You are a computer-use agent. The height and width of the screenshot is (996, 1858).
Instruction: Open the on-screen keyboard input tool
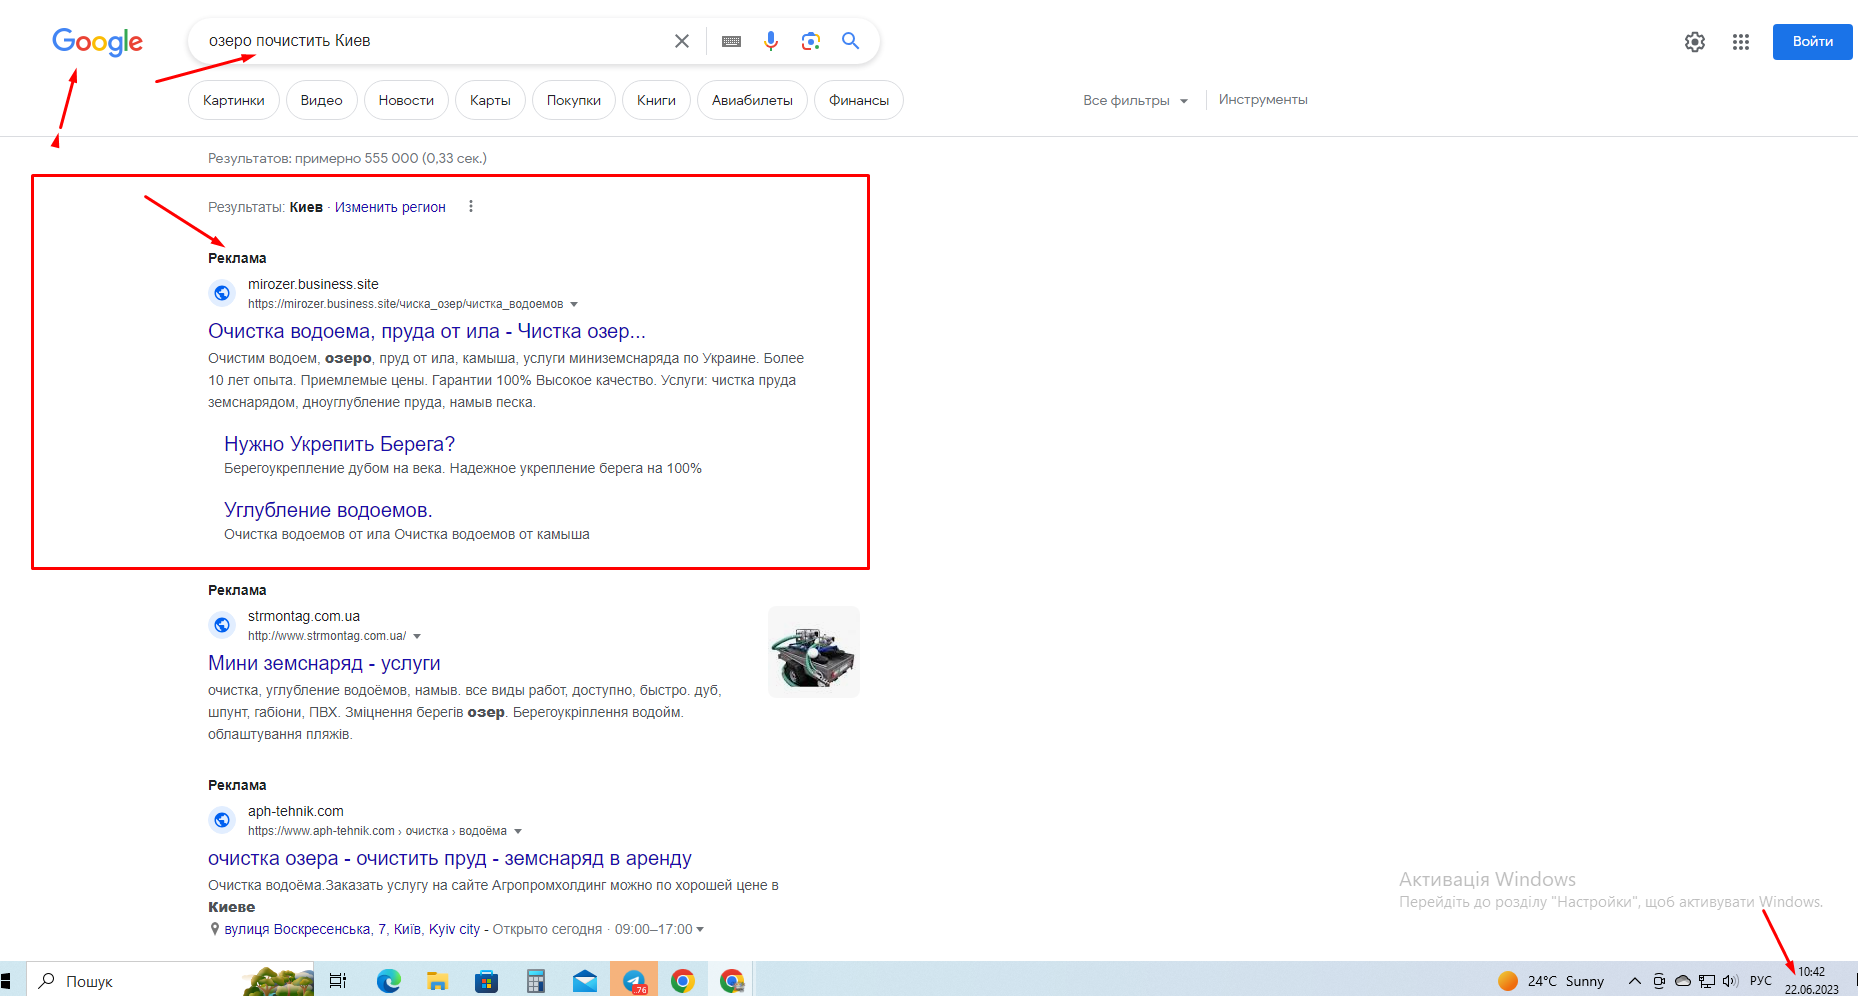(731, 41)
